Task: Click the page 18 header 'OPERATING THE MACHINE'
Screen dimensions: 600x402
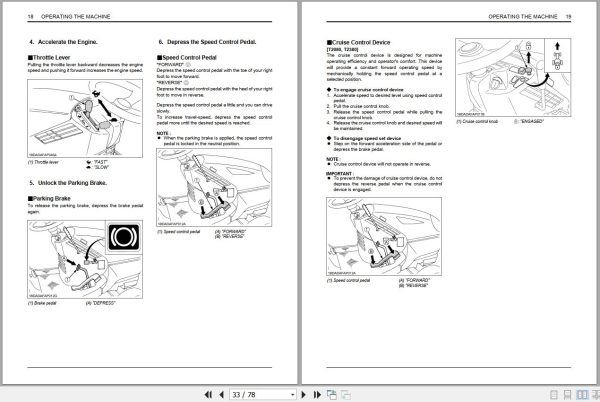Action: pos(75,16)
